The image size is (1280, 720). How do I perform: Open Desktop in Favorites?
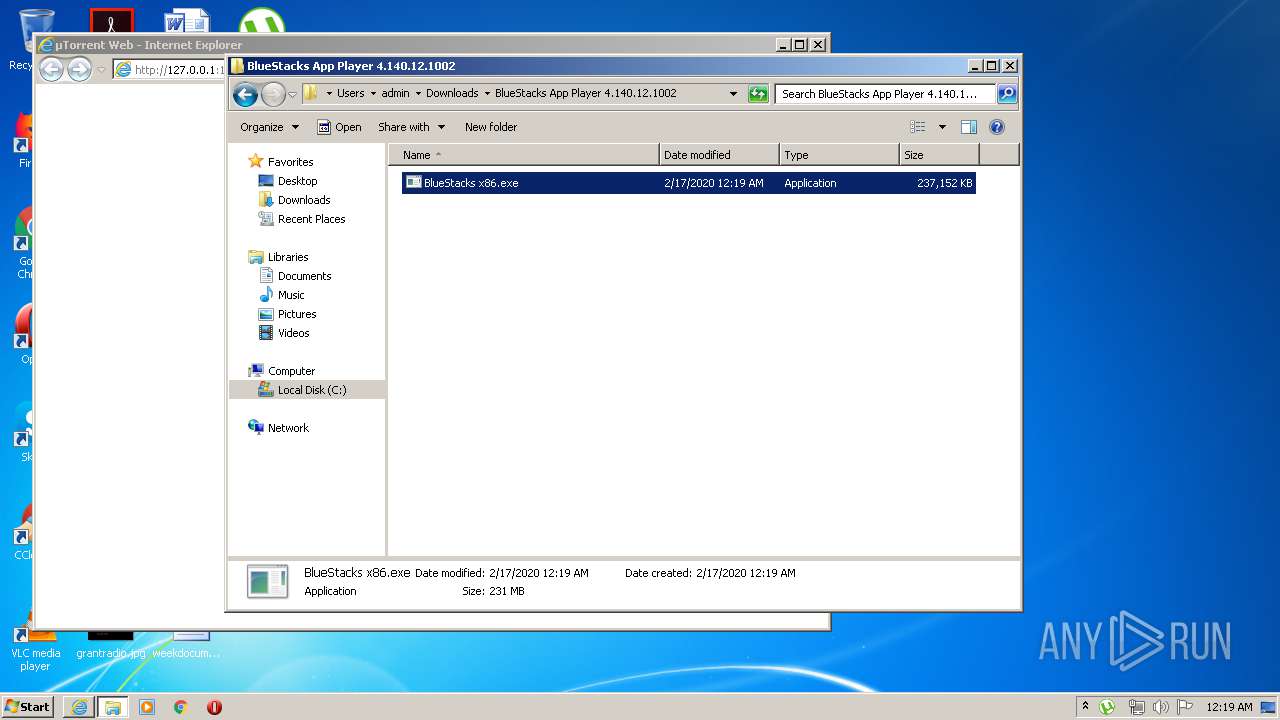pos(297,181)
